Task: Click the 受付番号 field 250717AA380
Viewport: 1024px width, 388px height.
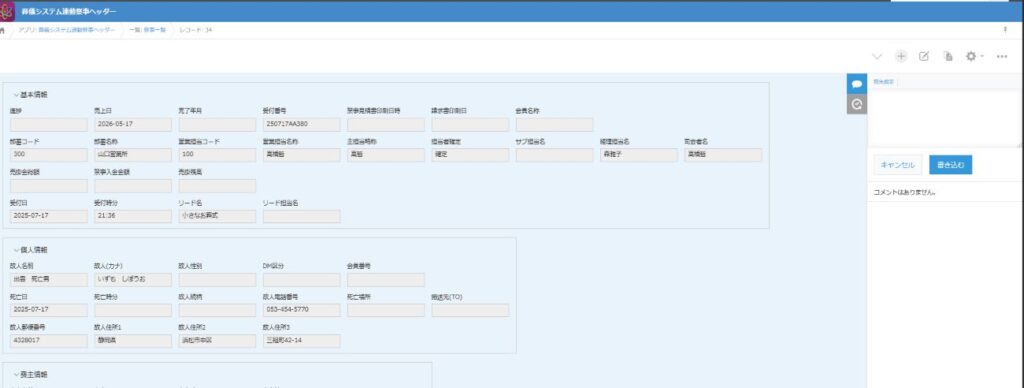Action: (301, 125)
